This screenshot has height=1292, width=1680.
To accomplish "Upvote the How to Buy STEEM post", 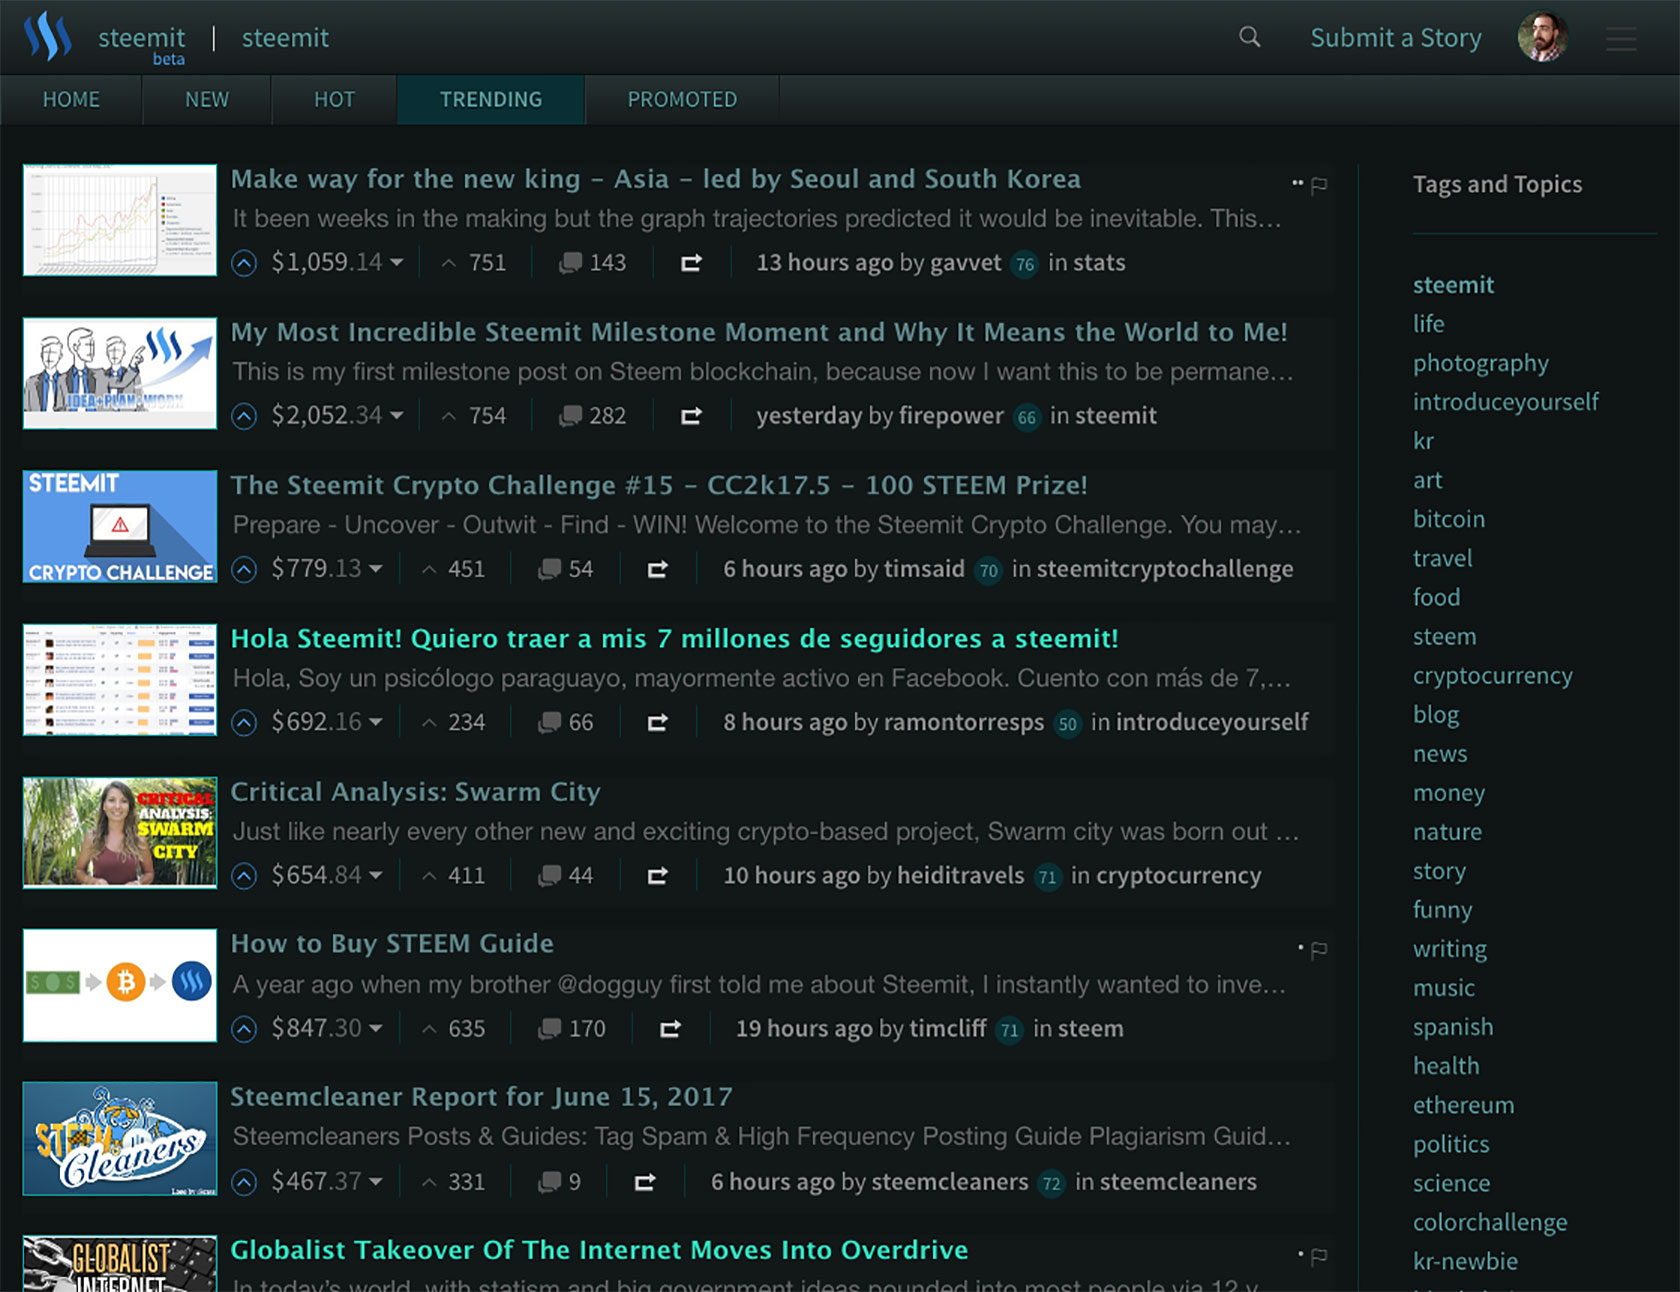I will pos(244,1028).
